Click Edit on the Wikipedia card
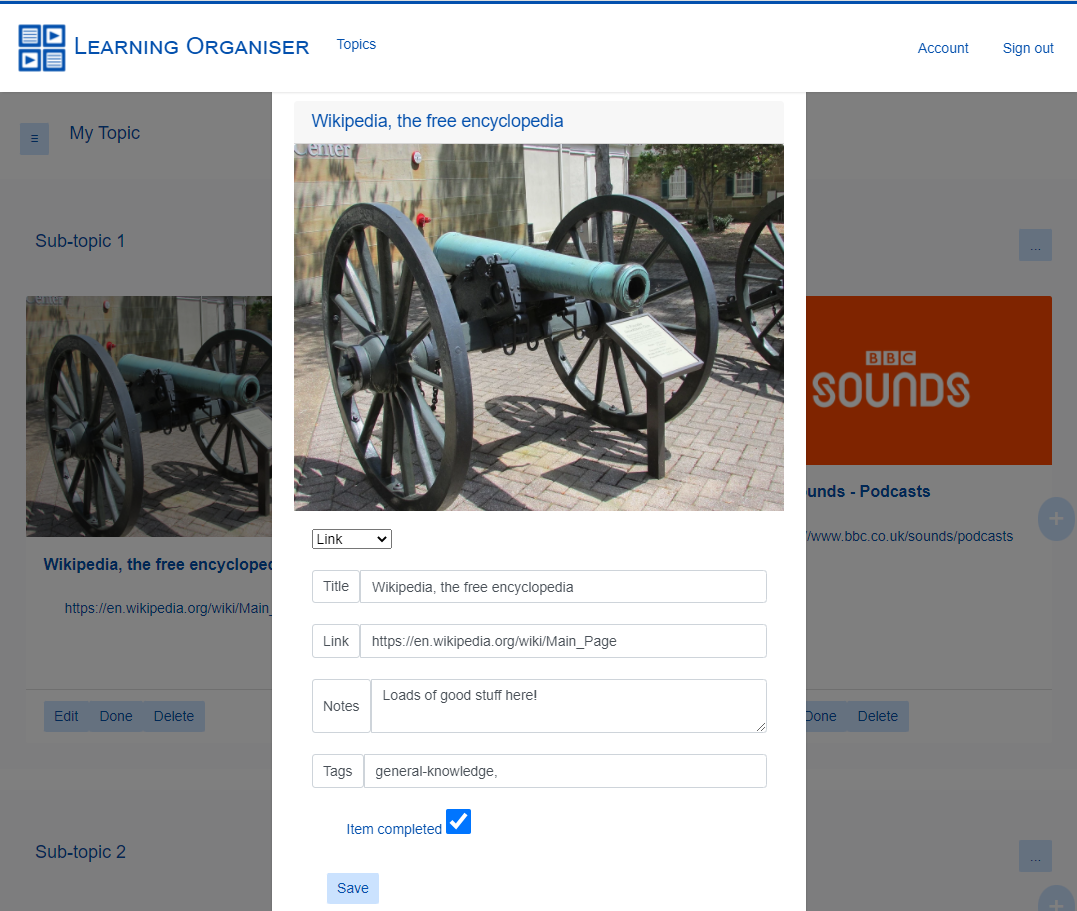Viewport: 1077px width, 911px height. point(65,716)
